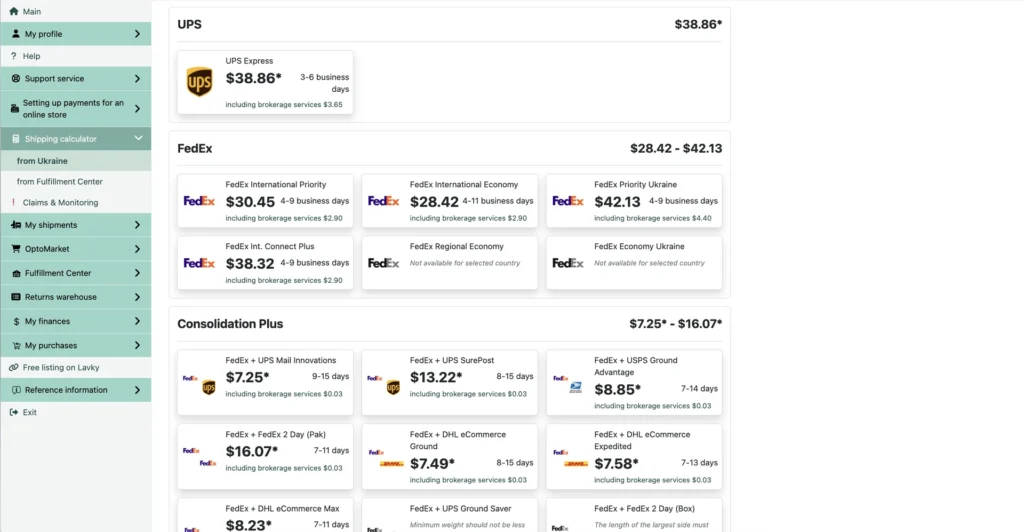The height and width of the screenshot is (532, 1024).
Task: Click the Shipping calculator icon
Action: pos(16,138)
